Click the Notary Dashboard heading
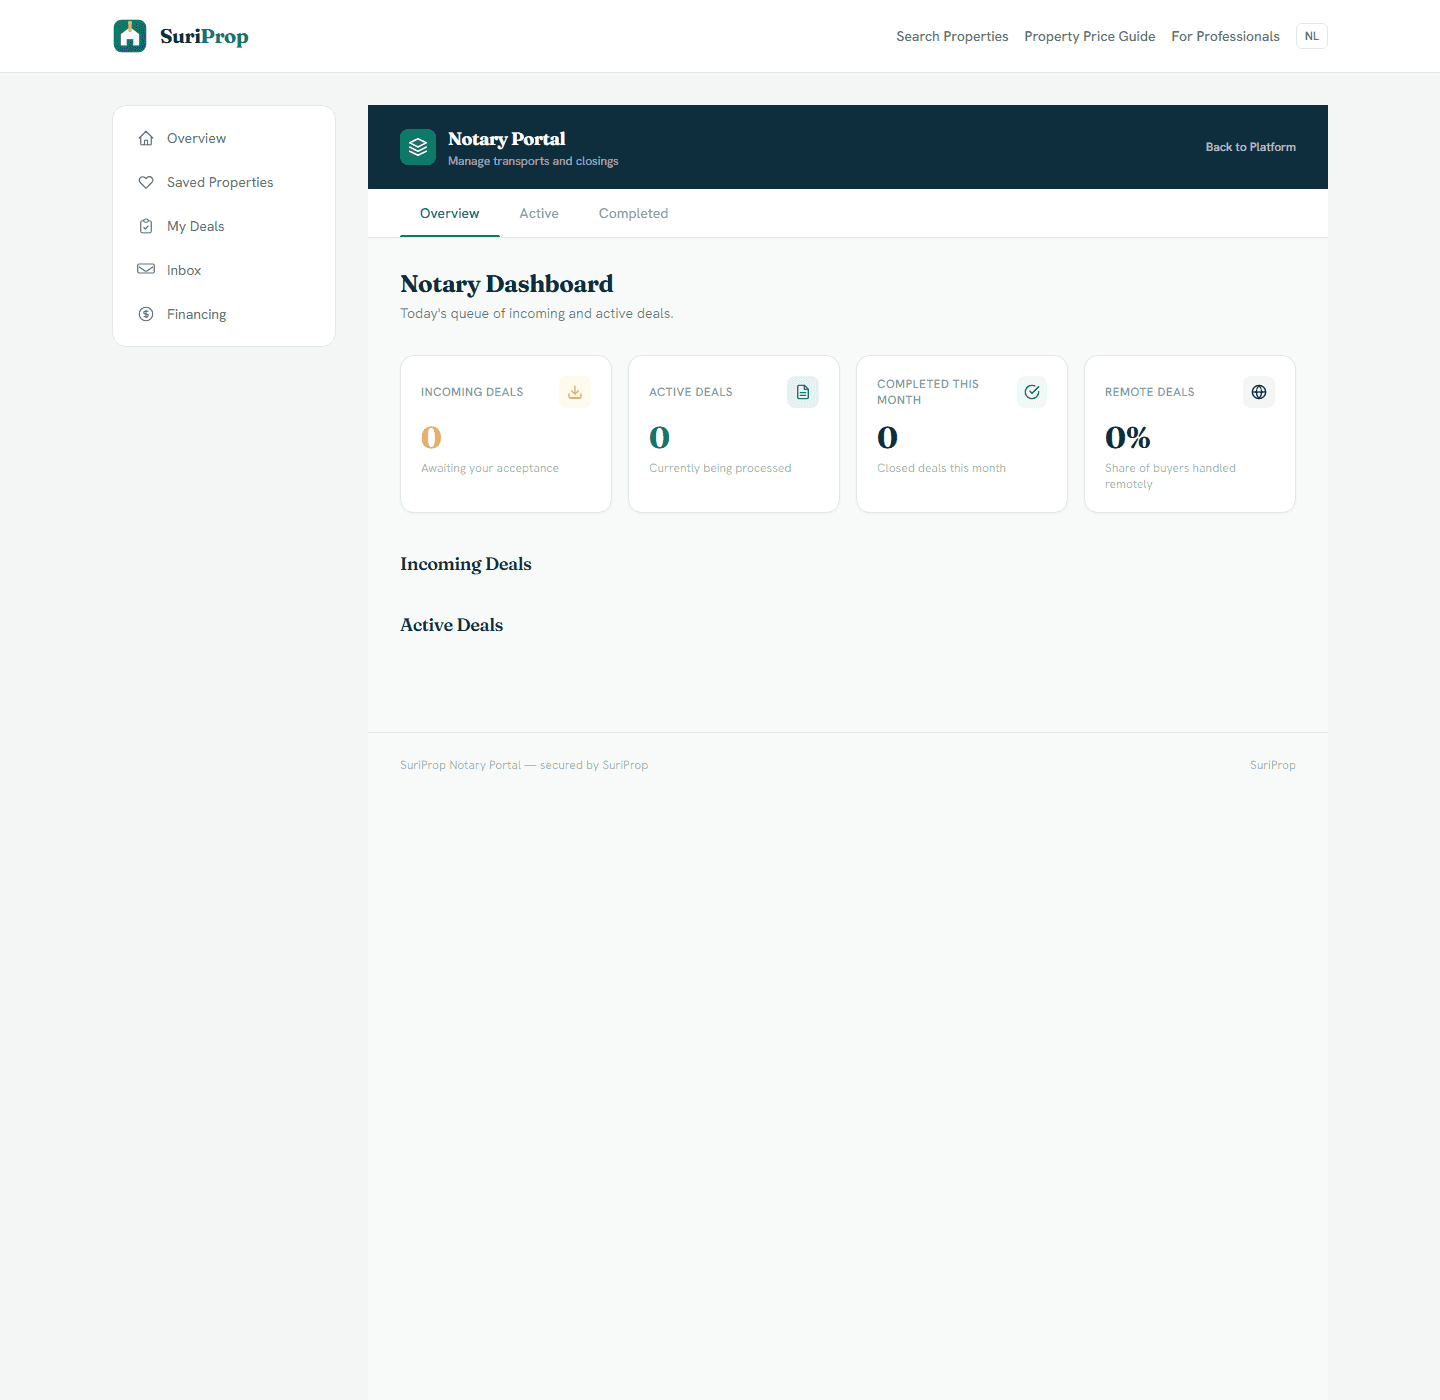 tap(507, 284)
